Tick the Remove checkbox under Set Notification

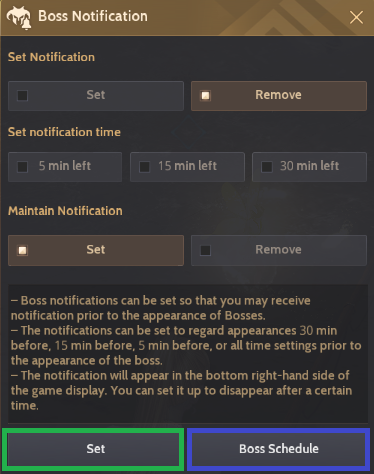pyautogui.click(x=205, y=96)
